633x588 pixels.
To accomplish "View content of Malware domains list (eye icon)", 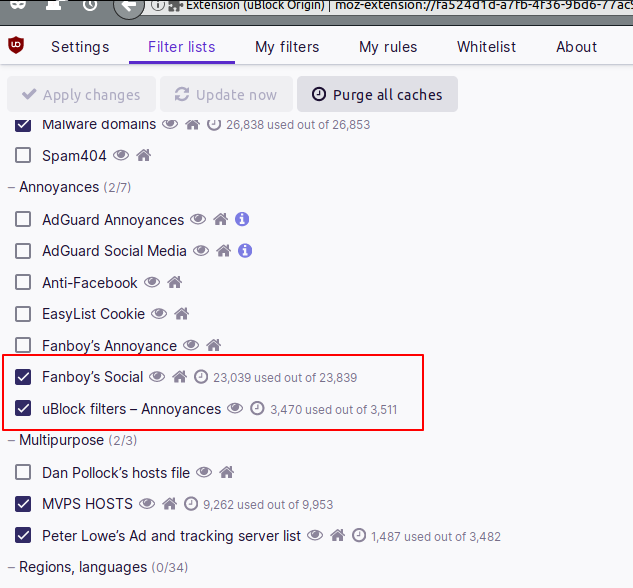I will 170,124.
